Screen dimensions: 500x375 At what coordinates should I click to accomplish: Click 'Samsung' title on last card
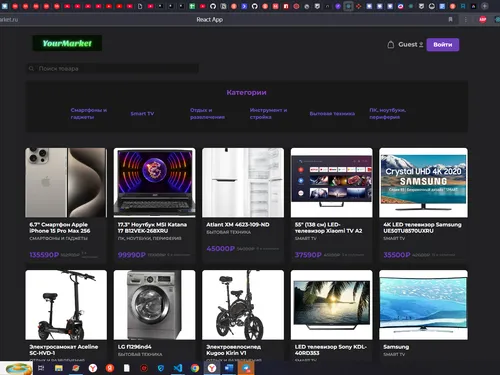[396, 347]
